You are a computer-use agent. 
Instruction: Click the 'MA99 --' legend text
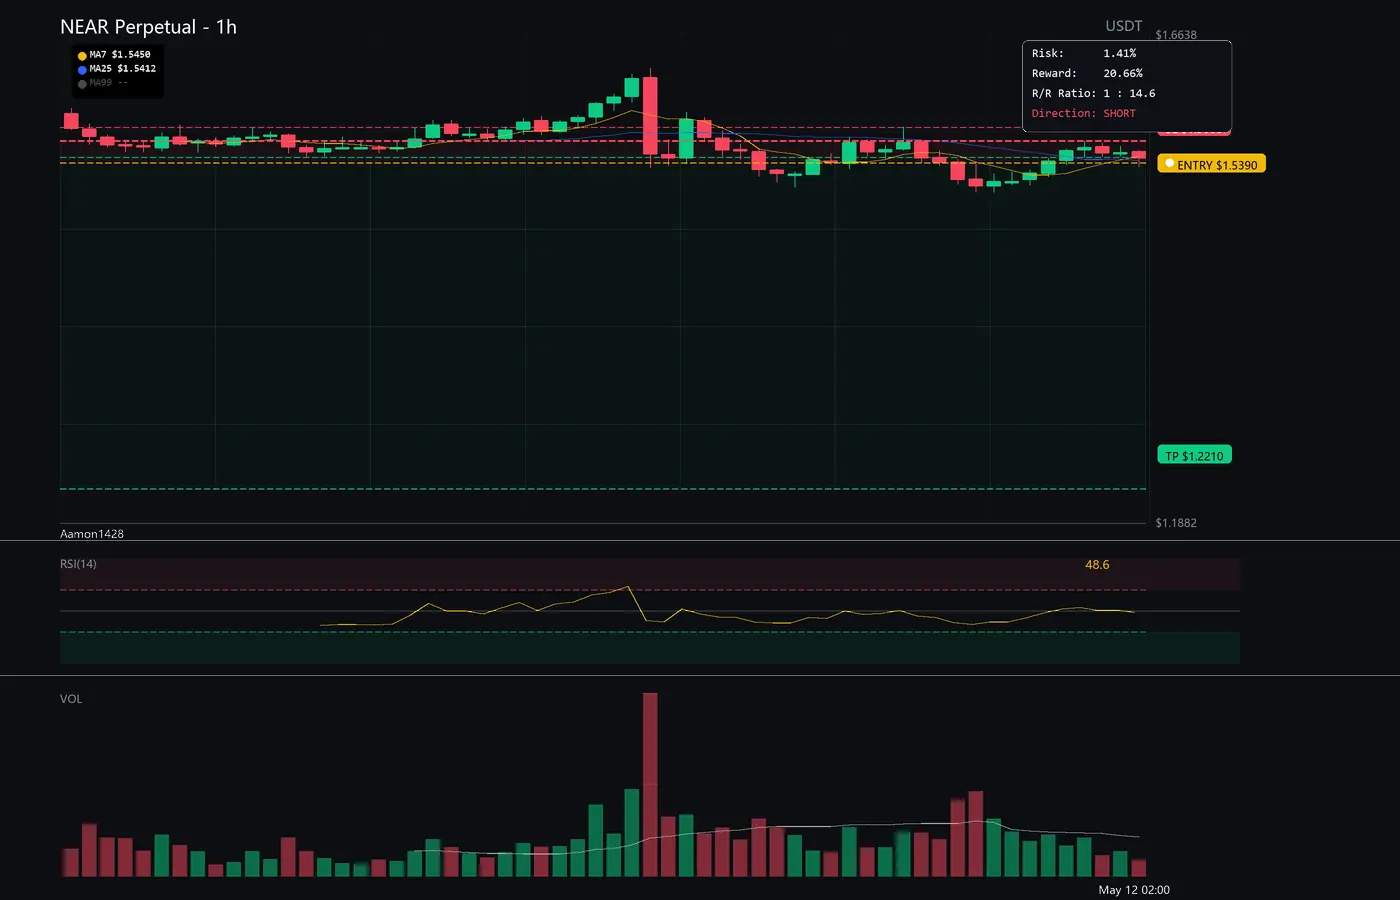click(109, 83)
